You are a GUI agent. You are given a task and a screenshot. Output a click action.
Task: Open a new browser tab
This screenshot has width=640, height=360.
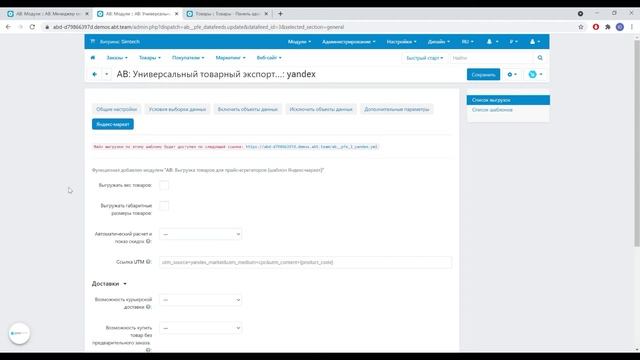click(280, 13)
